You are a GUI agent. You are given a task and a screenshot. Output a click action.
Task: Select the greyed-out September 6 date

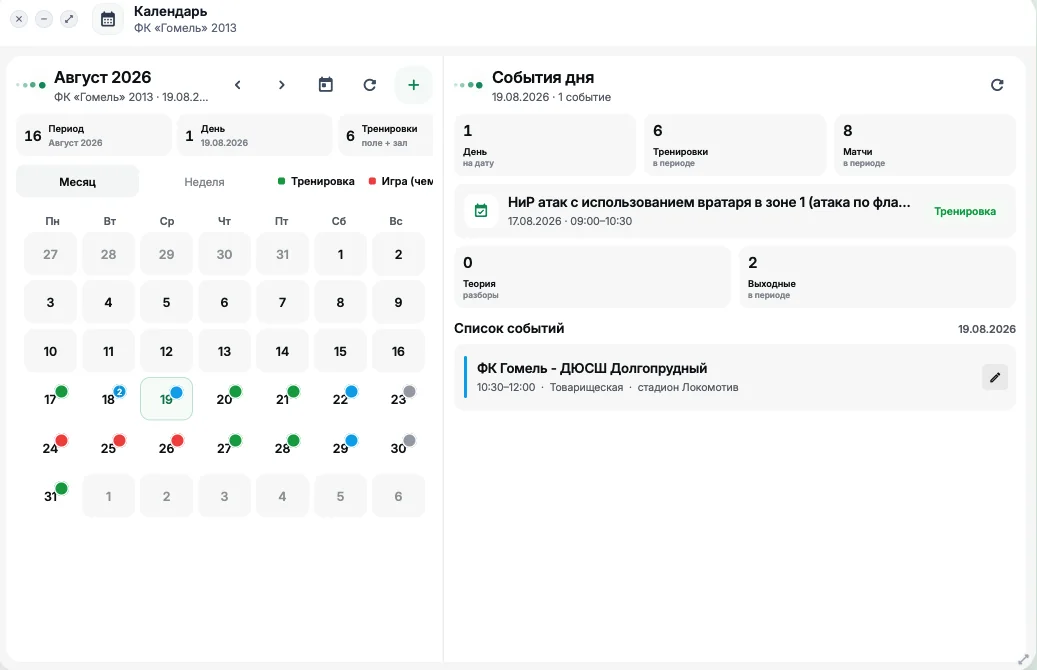pyautogui.click(x=398, y=496)
